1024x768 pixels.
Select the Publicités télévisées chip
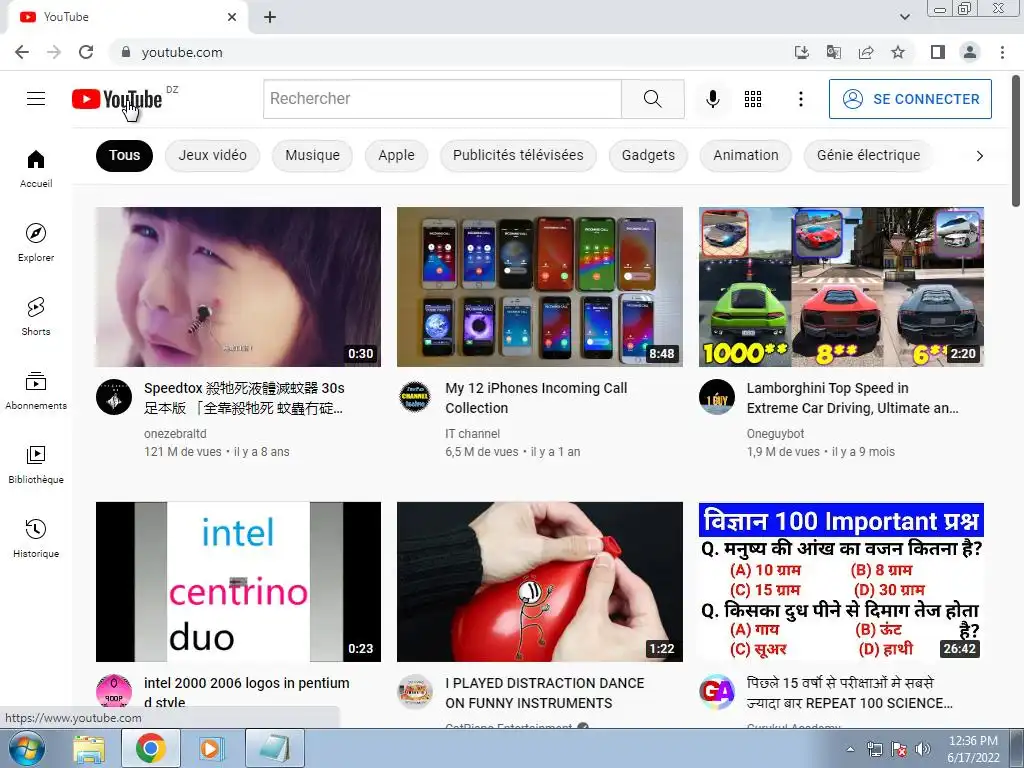pos(518,155)
